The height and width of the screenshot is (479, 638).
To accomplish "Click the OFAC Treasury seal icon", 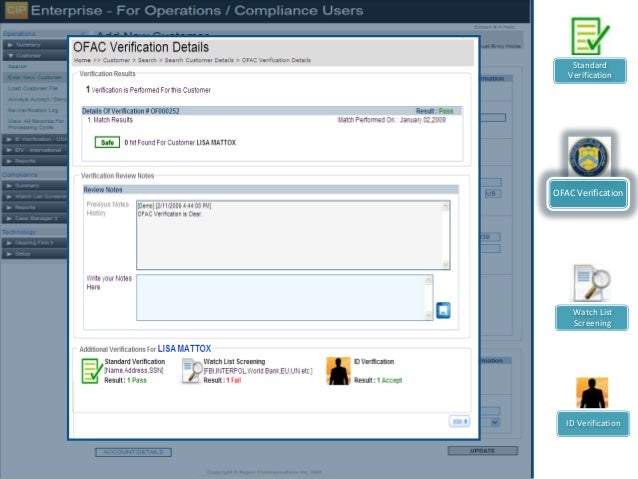I will click(x=589, y=157).
